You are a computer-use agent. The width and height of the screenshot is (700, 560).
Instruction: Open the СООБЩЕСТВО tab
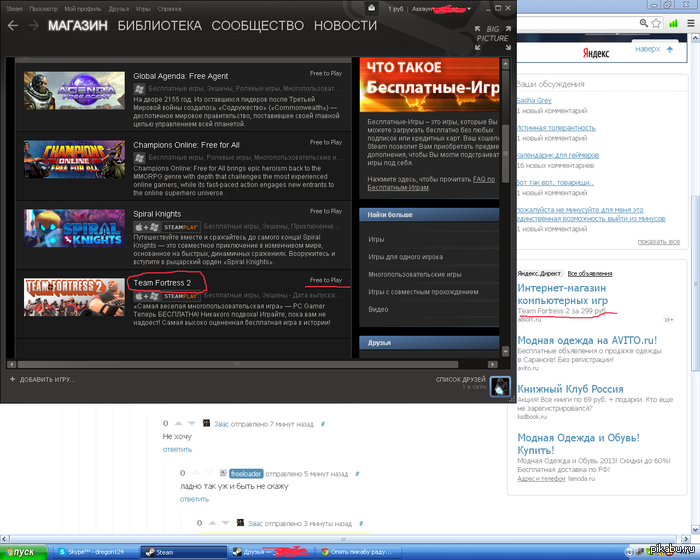[258, 25]
